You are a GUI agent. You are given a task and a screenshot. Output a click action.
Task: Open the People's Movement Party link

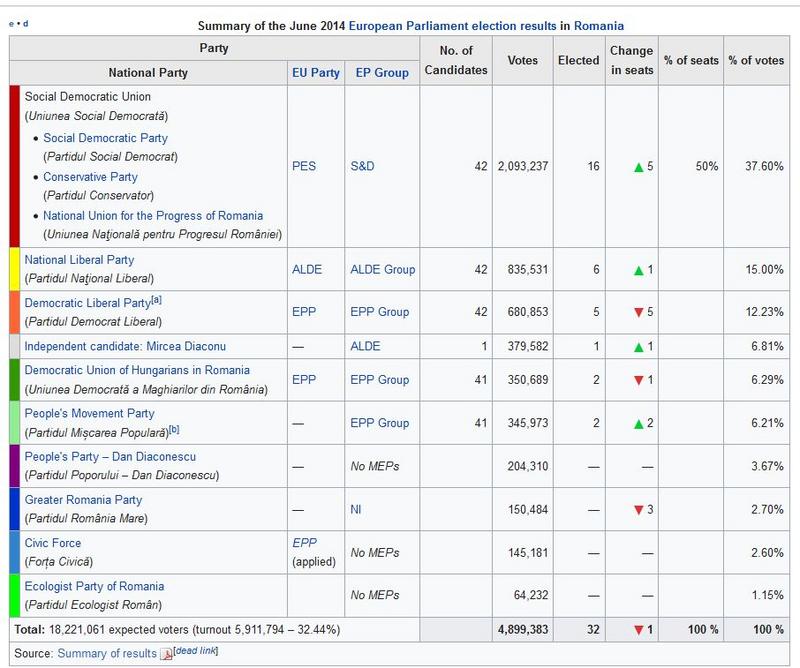pos(89,414)
